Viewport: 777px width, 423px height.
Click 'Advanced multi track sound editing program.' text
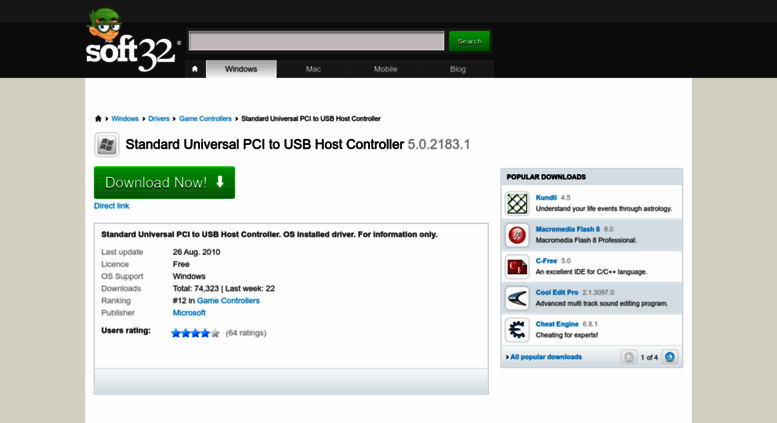coord(602,304)
